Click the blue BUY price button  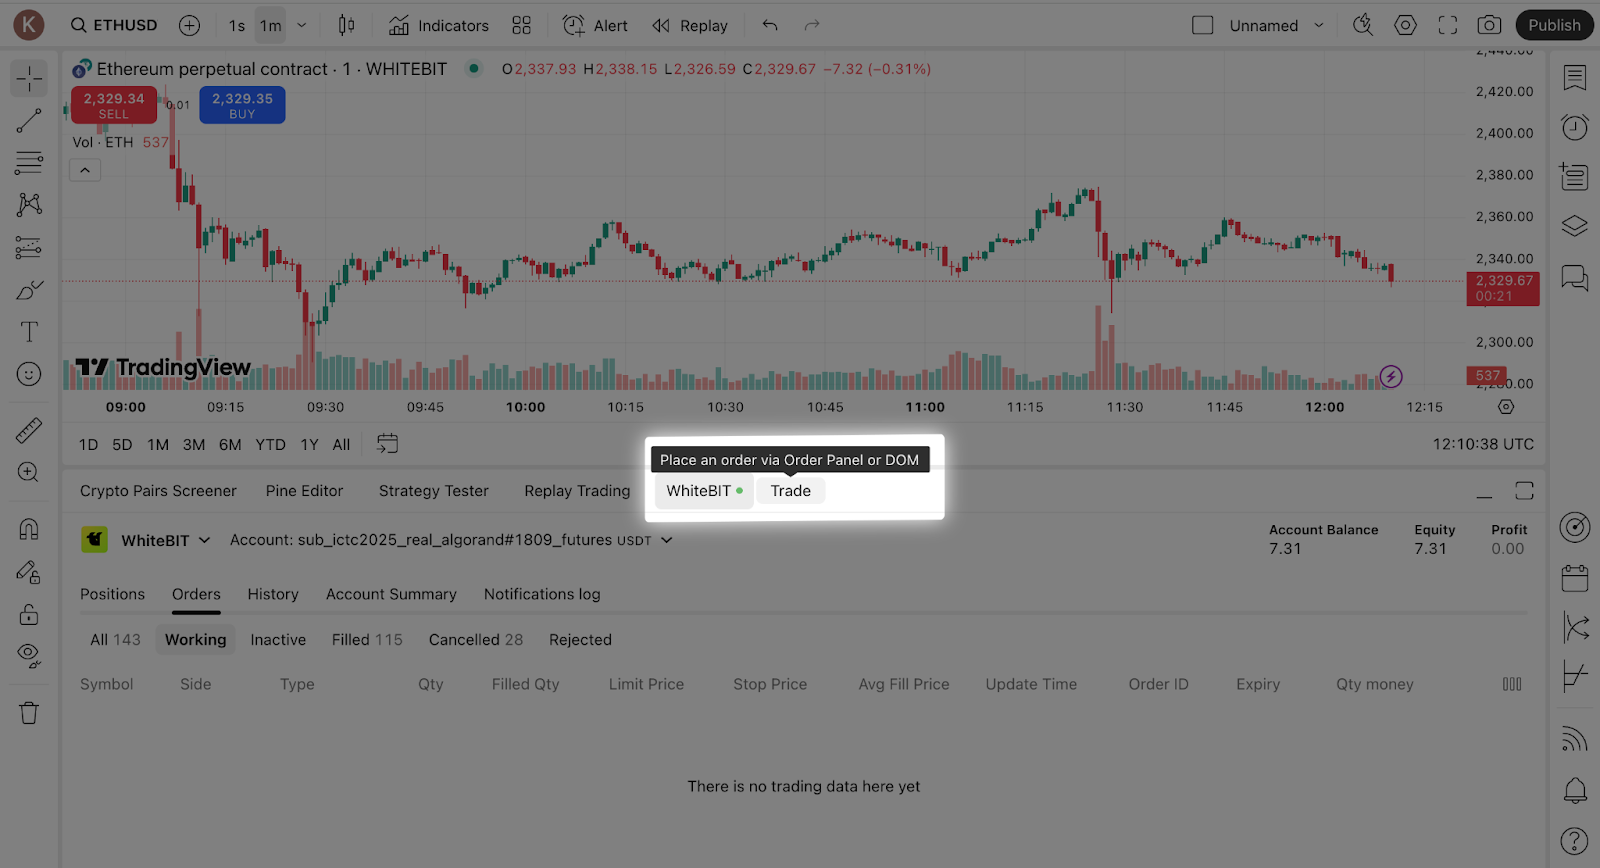coord(242,105)
